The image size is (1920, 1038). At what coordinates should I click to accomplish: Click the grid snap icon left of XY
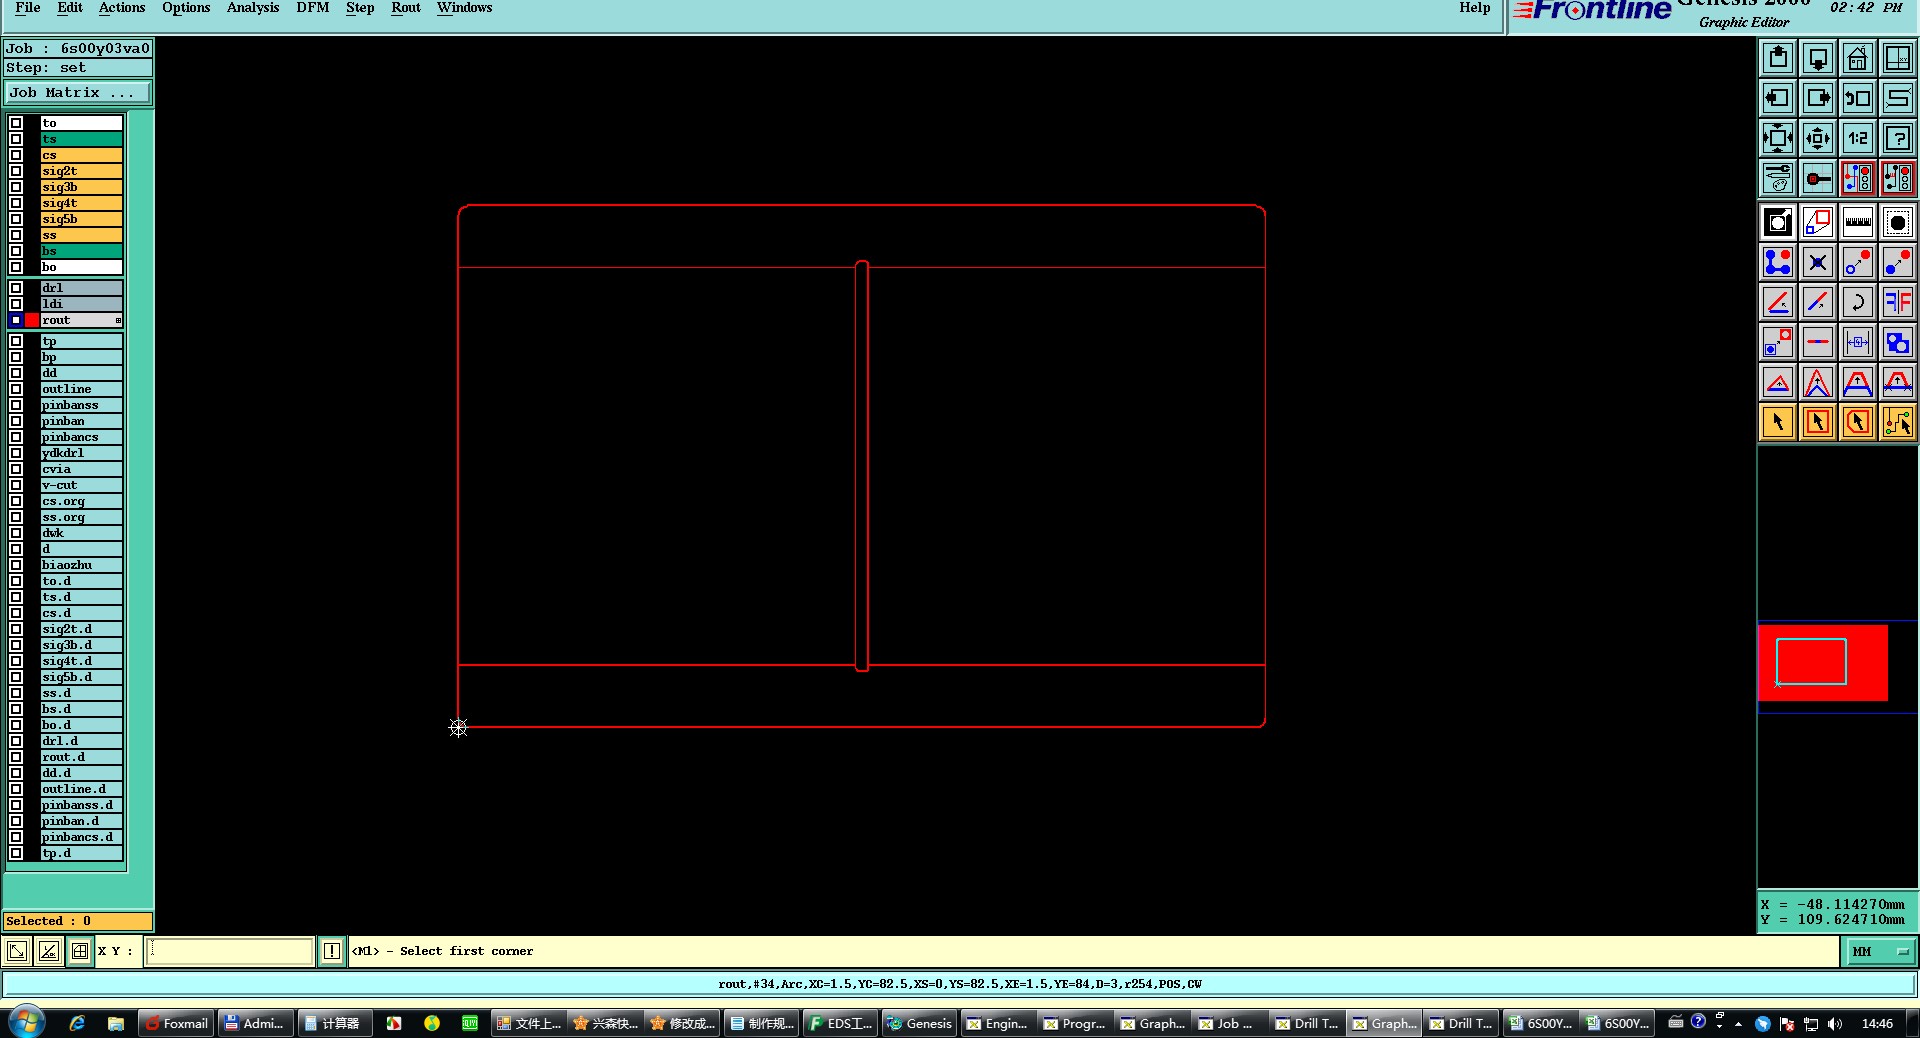point(80,951)
